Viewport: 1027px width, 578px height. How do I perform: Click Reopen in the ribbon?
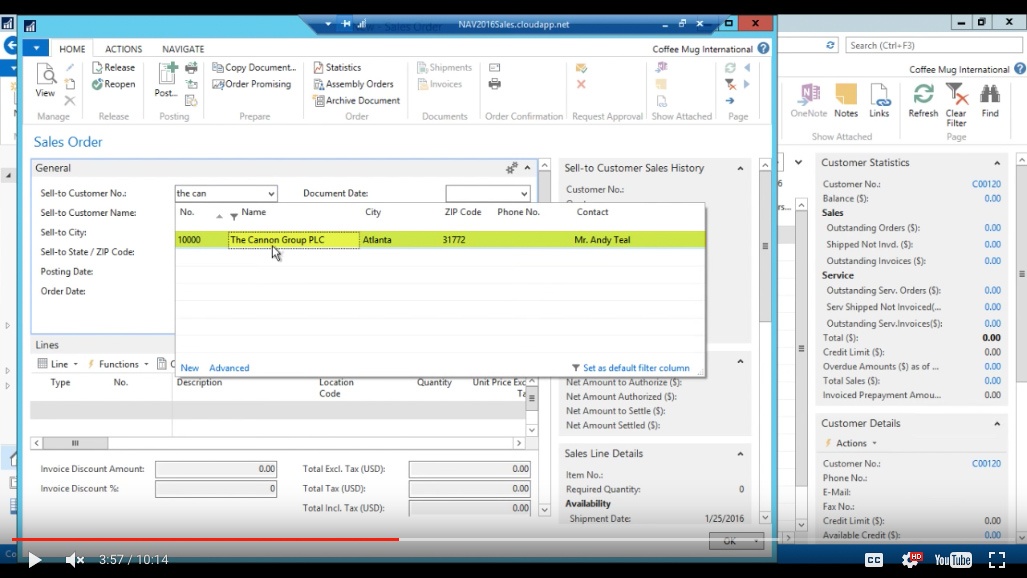[x=113, y=84]
